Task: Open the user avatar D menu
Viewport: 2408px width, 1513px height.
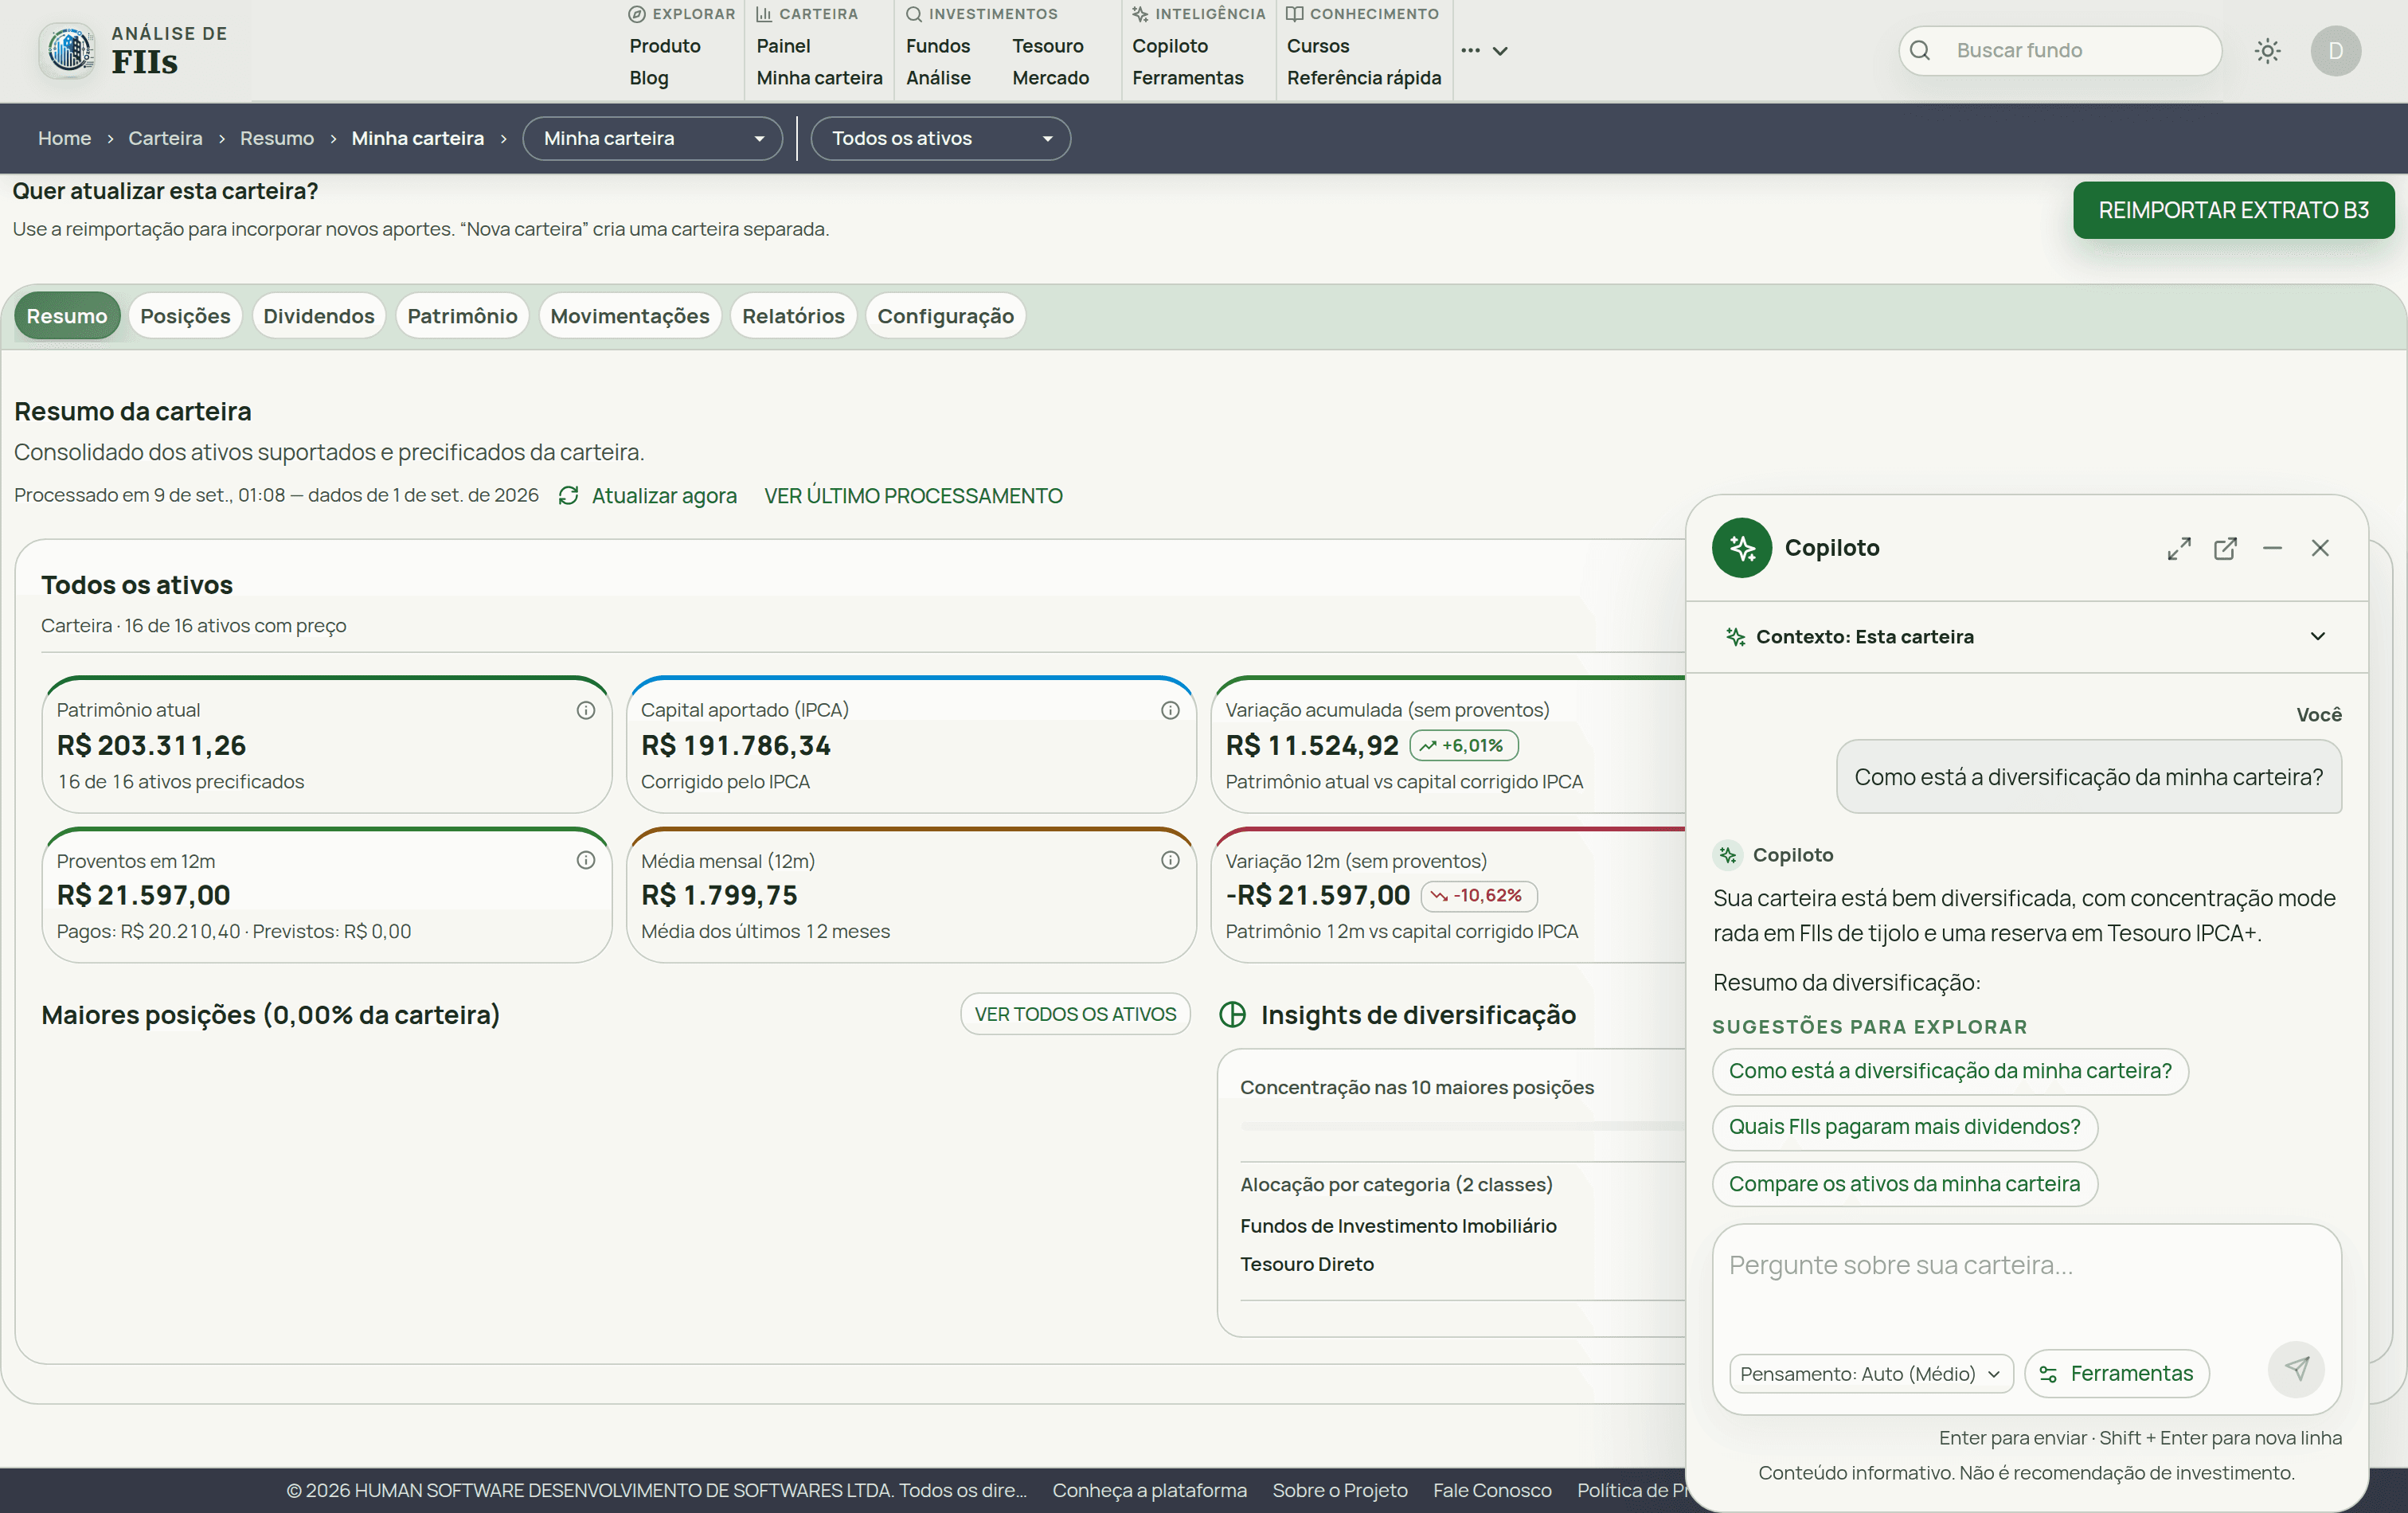Action: click(x=2335, y=51)
